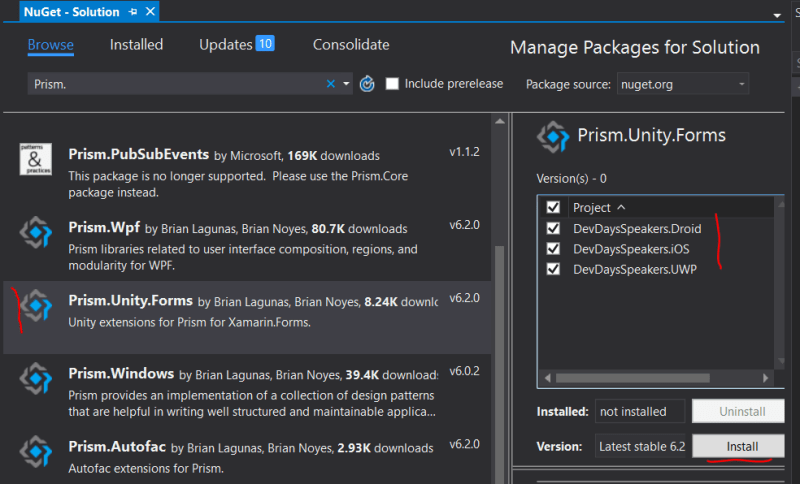Image resolution: width=800 pixels, height=484 pixels.
Task: Toggle the select-all Project checkbox
Action: click(553, 207)
